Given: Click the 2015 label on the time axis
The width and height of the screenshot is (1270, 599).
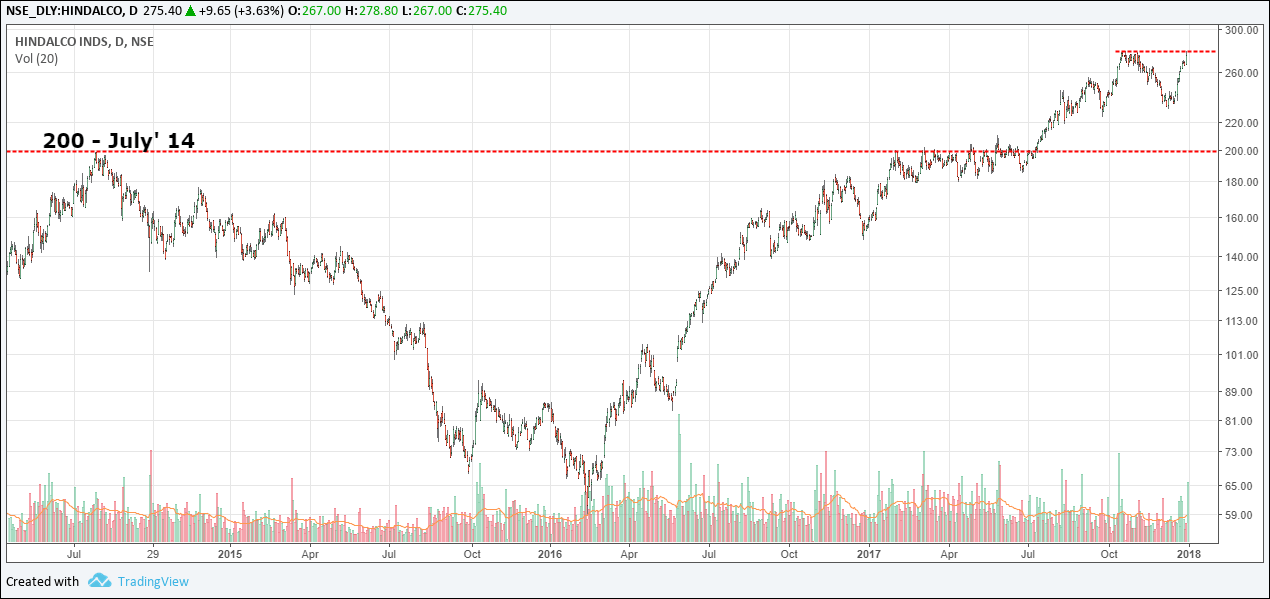Looking at the screenshot, I should 230,552.
